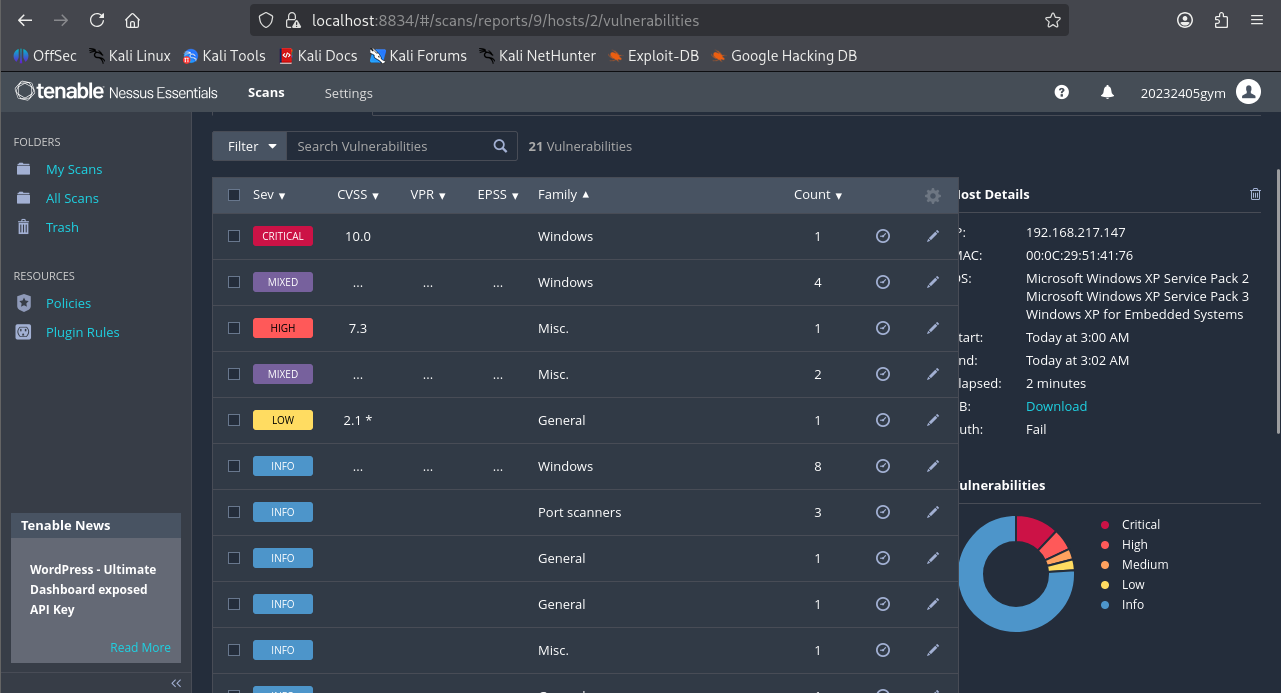This screenshot has height=693, width=1281.
Task: Check the CRITICAL Windows row checkbox
Action: point(234,236)
